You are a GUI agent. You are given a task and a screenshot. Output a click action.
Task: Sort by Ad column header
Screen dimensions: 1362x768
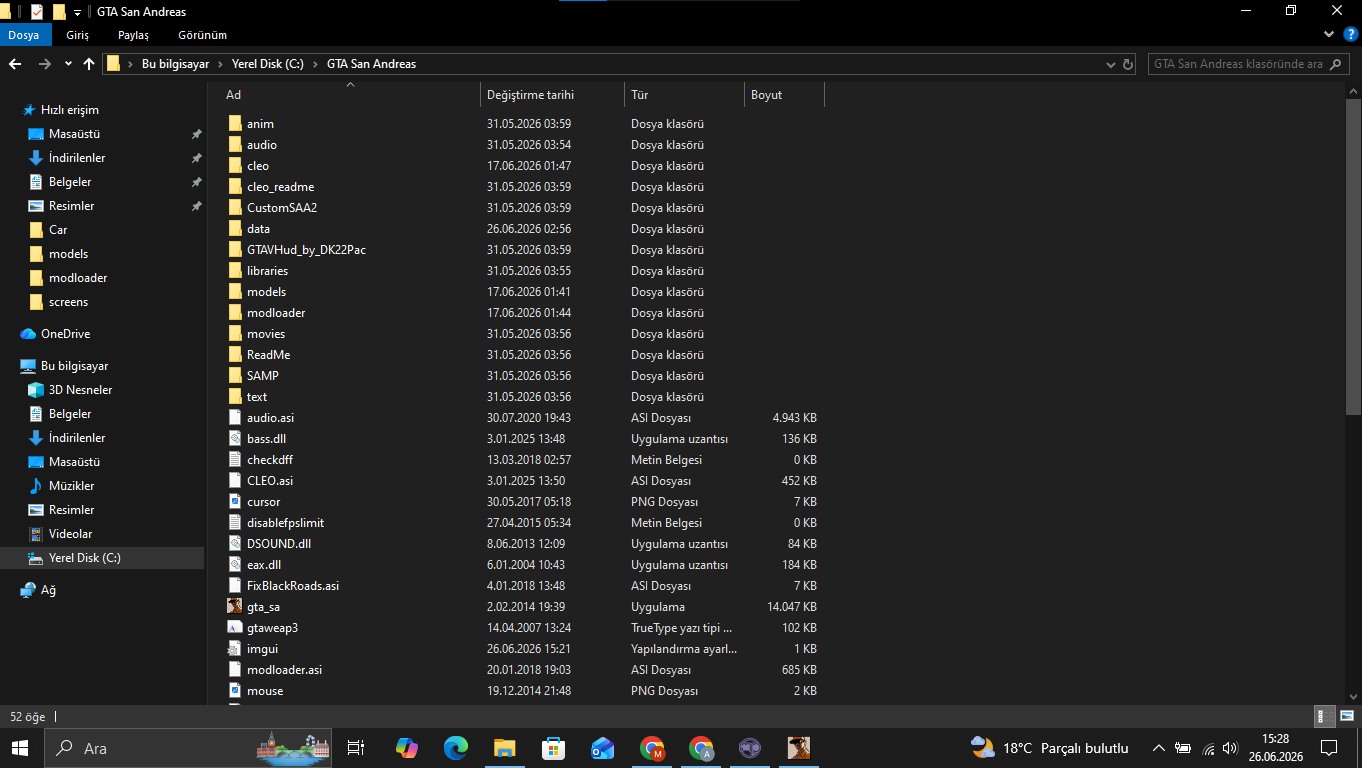tap(349, 95)
